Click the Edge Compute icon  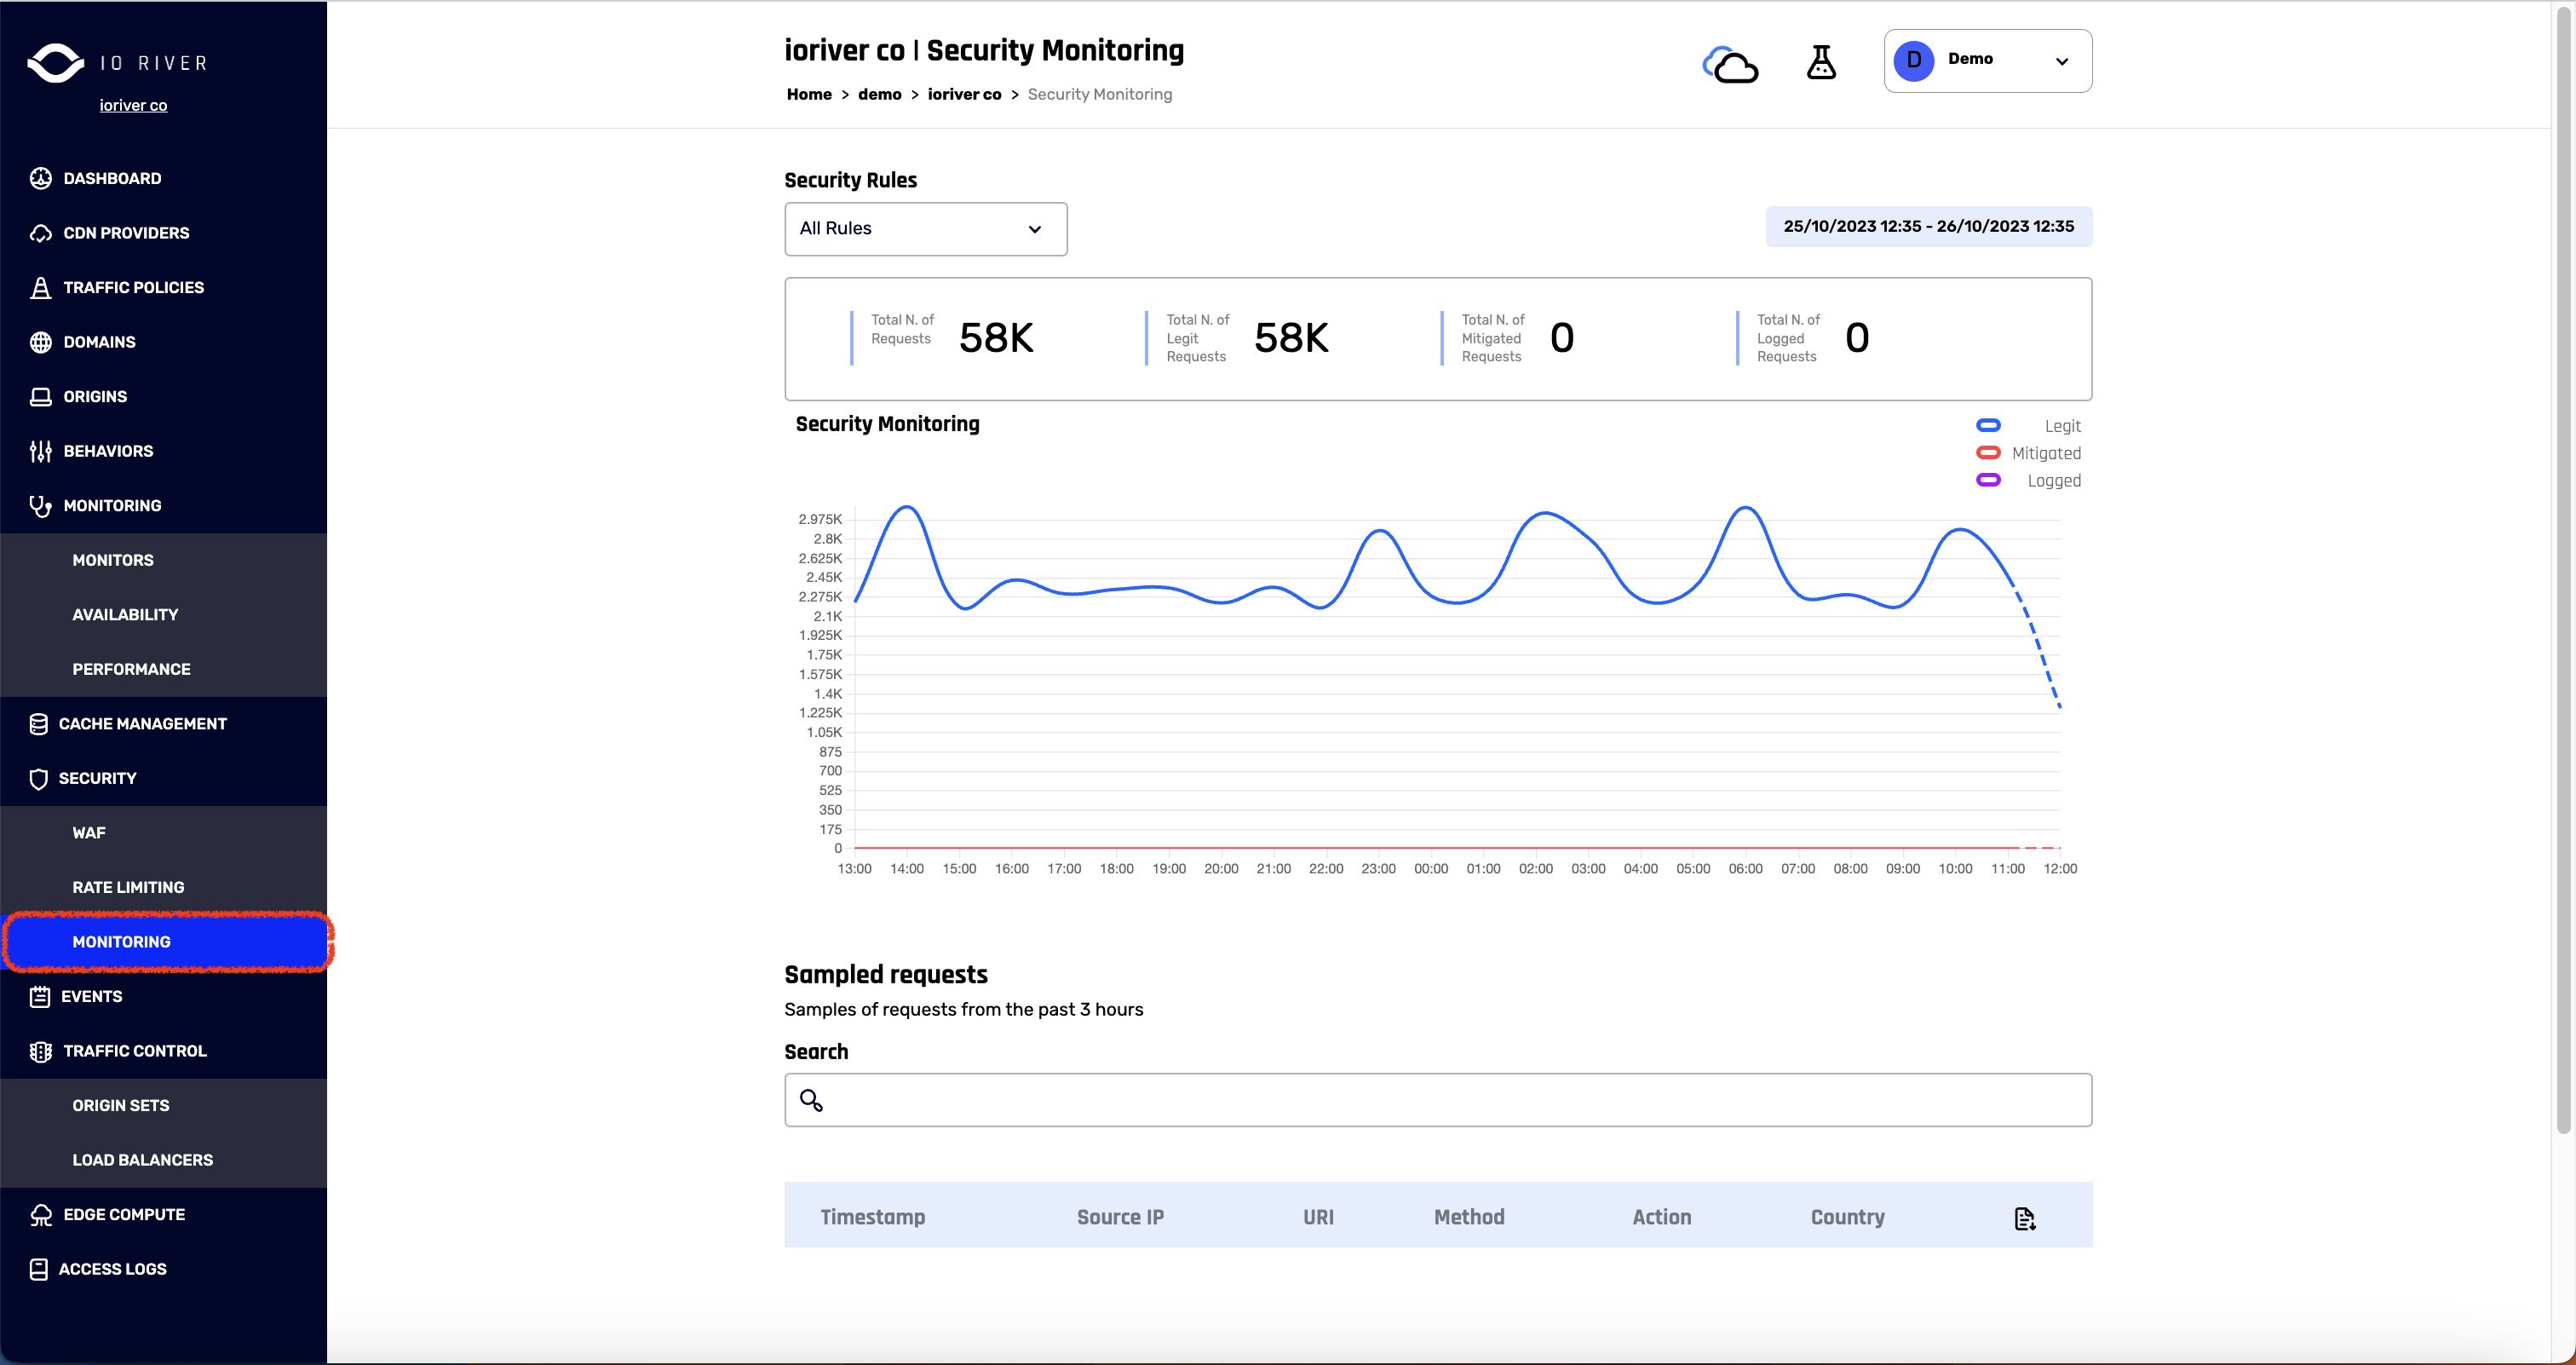40,1215
